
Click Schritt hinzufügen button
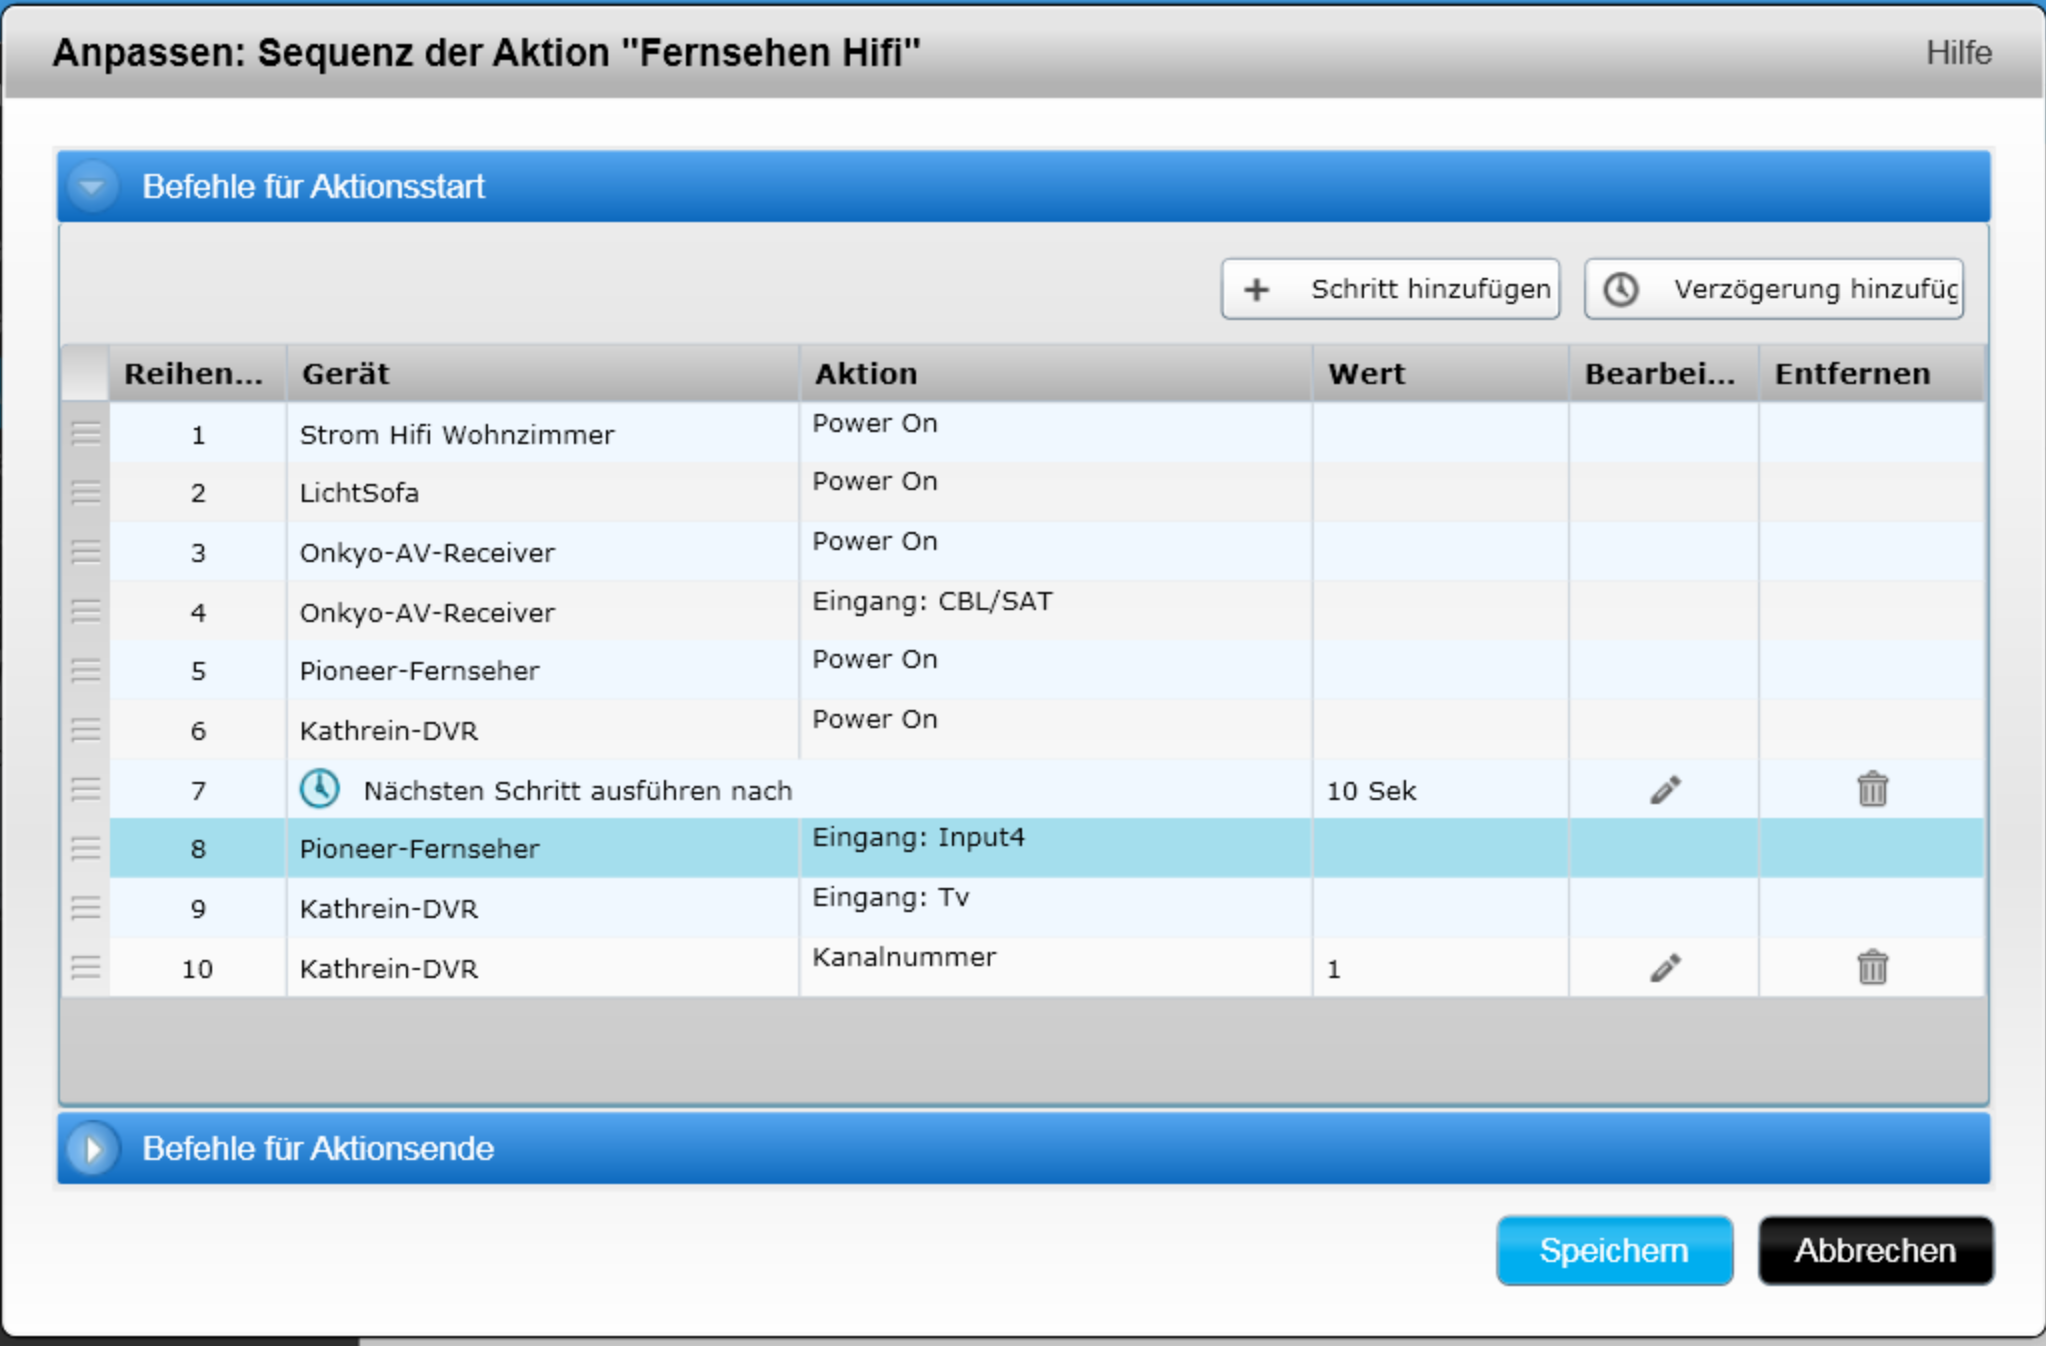[1390, 289]
